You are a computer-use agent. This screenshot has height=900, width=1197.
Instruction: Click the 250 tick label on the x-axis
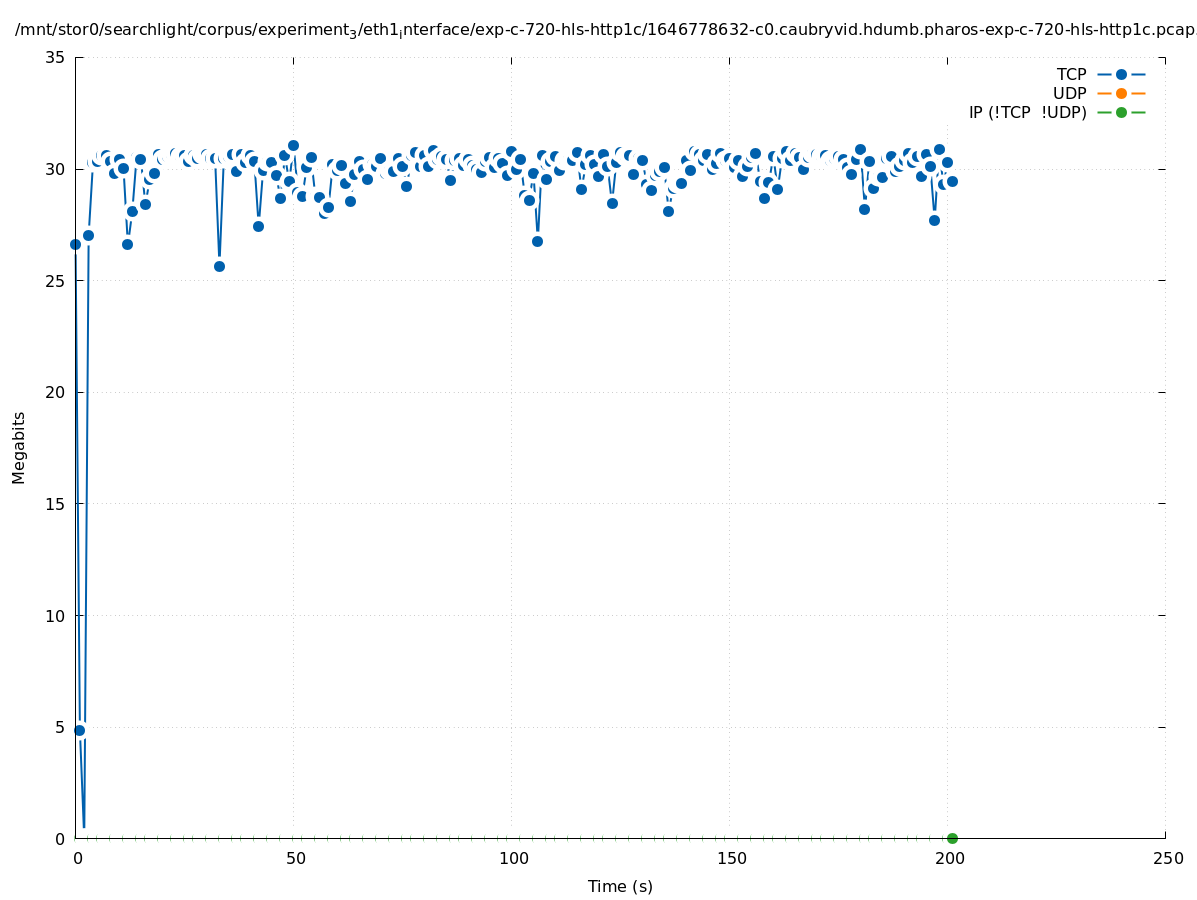click(1167, 859)
